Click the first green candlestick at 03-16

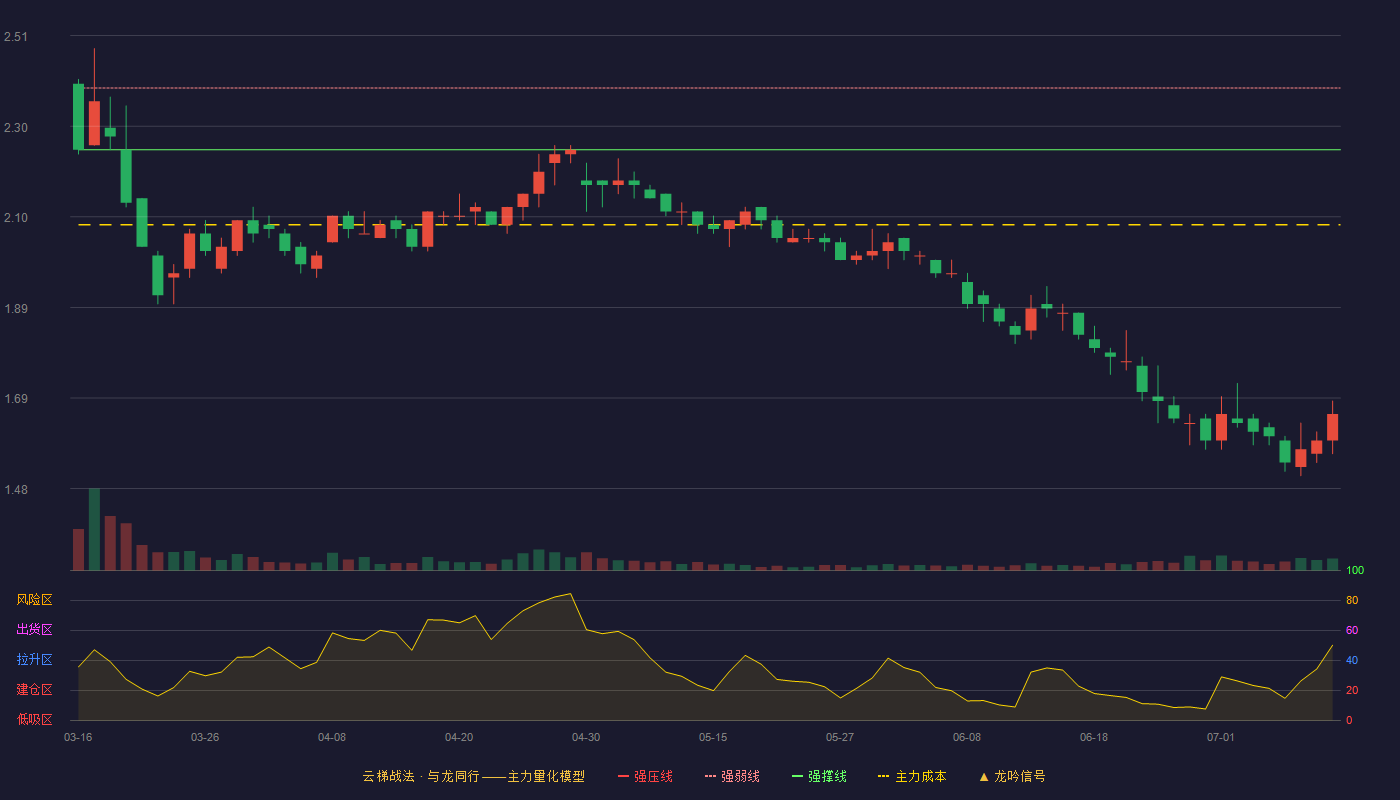tap(78, 116)
